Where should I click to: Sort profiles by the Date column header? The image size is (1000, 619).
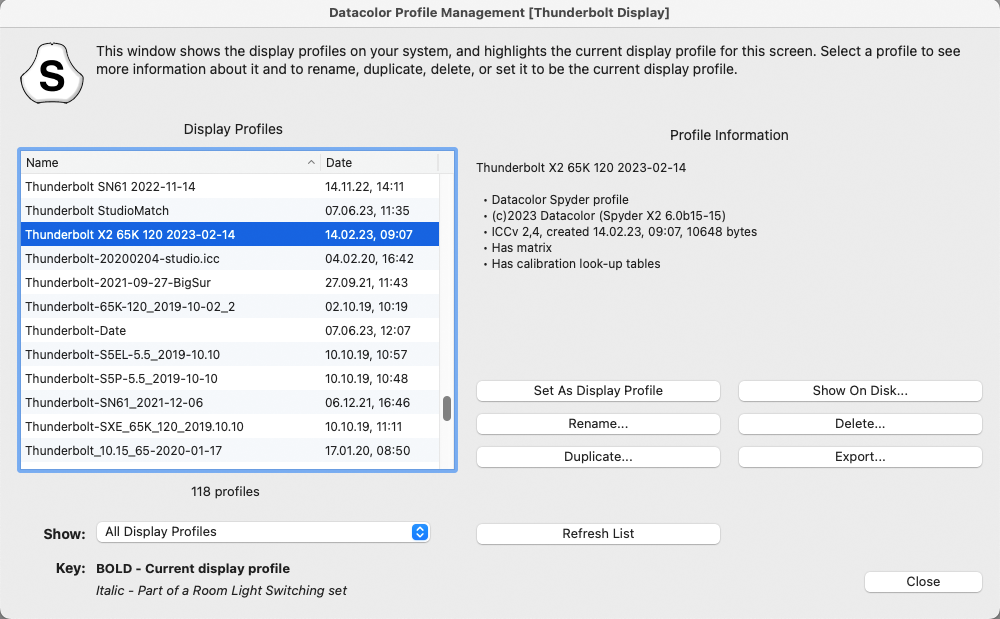coord(379,163)
